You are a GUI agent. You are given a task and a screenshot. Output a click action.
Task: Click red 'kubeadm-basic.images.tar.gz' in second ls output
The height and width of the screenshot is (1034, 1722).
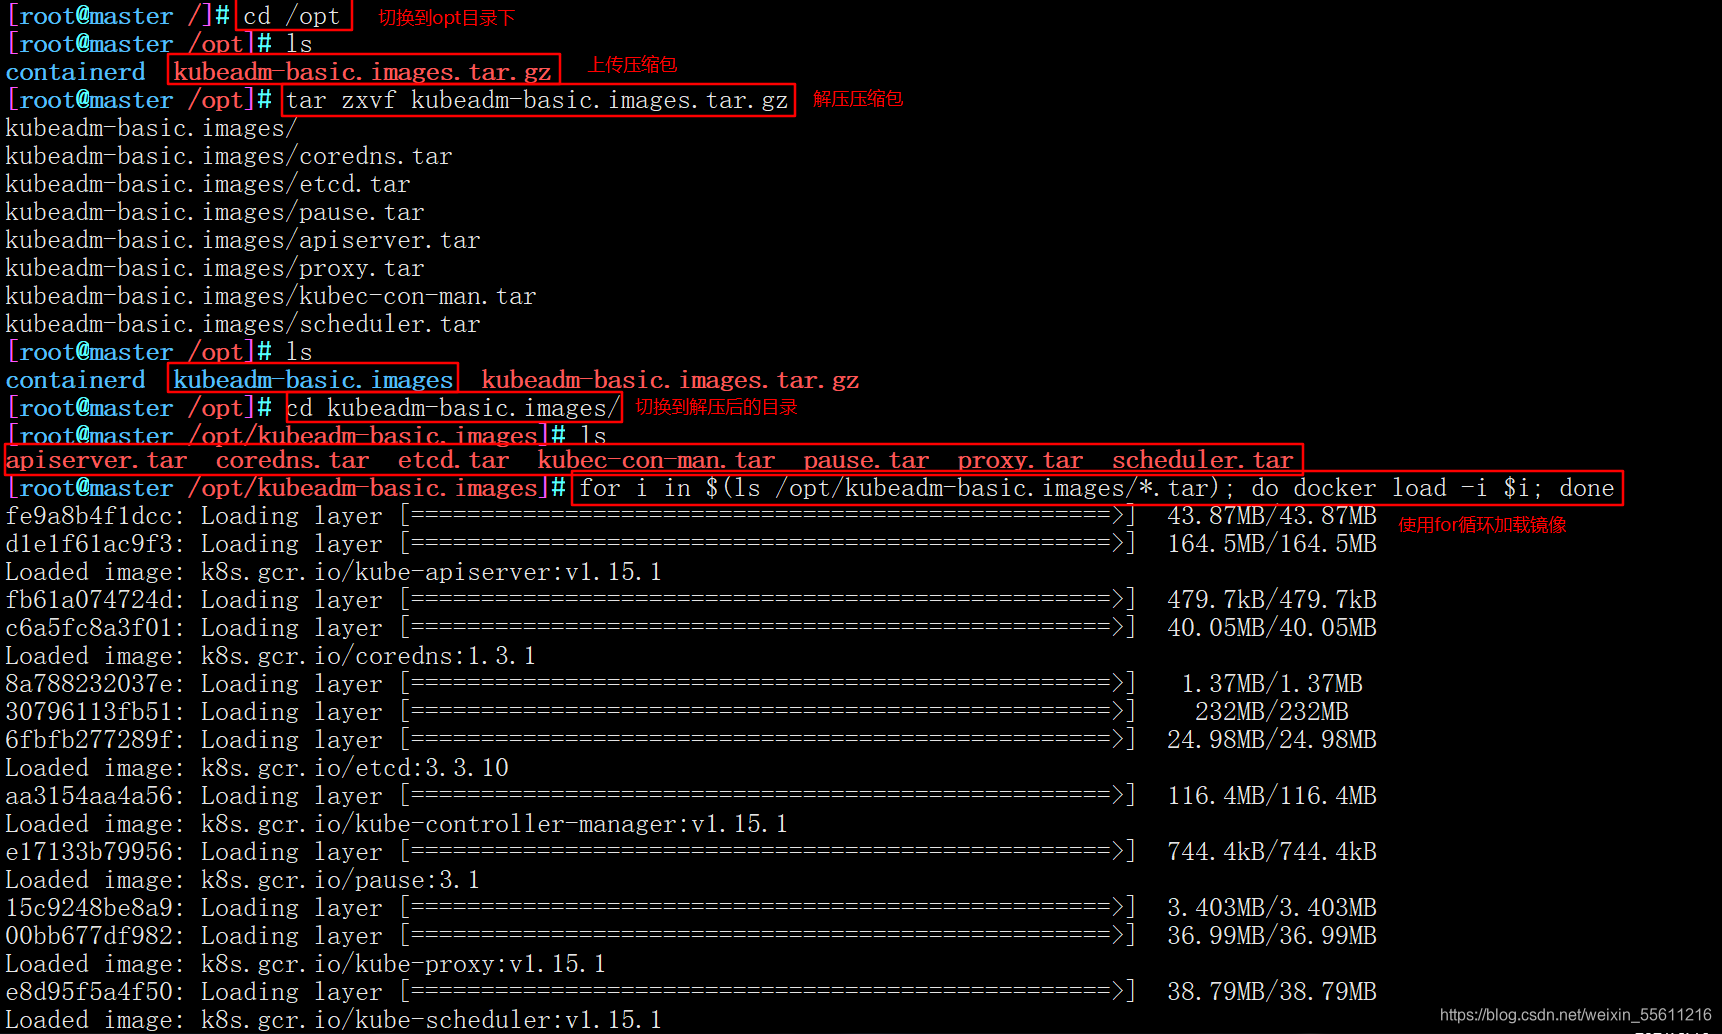point(670,380)
